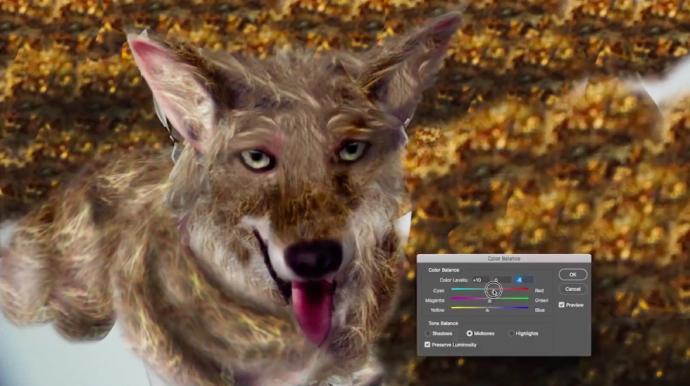690x386 pixels.
Task: Select the Midtones radio button
Action: tap(470, 334)
